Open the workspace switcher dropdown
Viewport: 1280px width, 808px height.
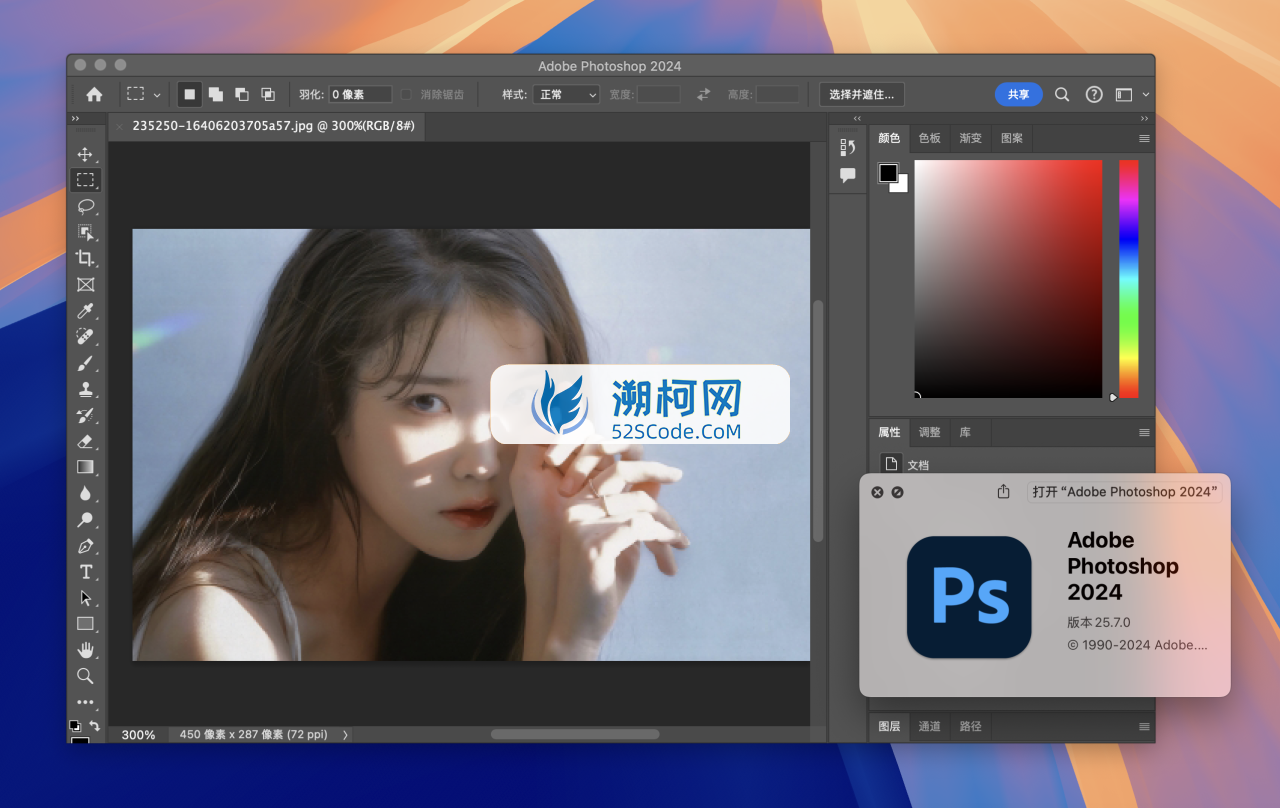[x=1131, y=94]
